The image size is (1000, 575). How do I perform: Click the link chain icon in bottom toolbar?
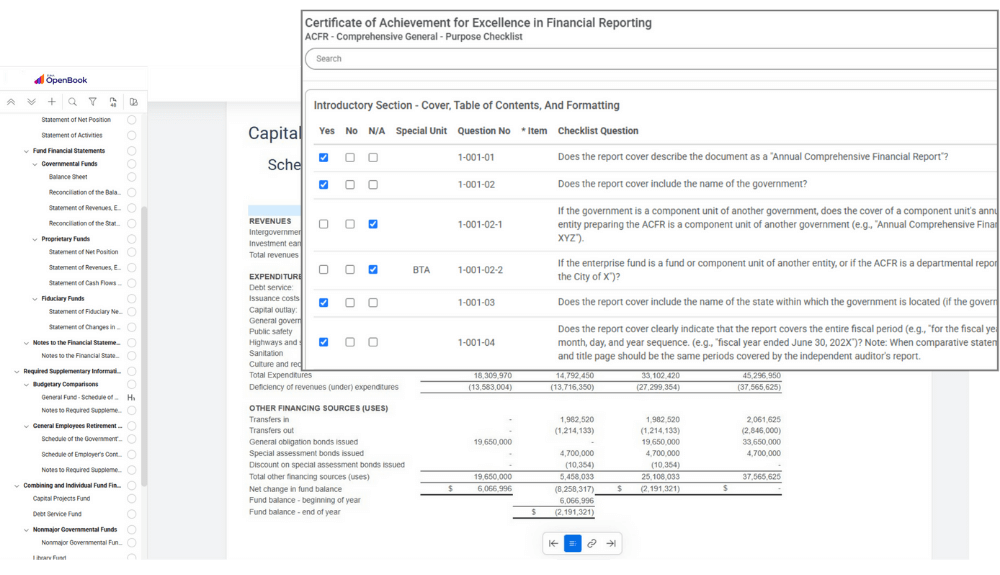pos(592,544)
